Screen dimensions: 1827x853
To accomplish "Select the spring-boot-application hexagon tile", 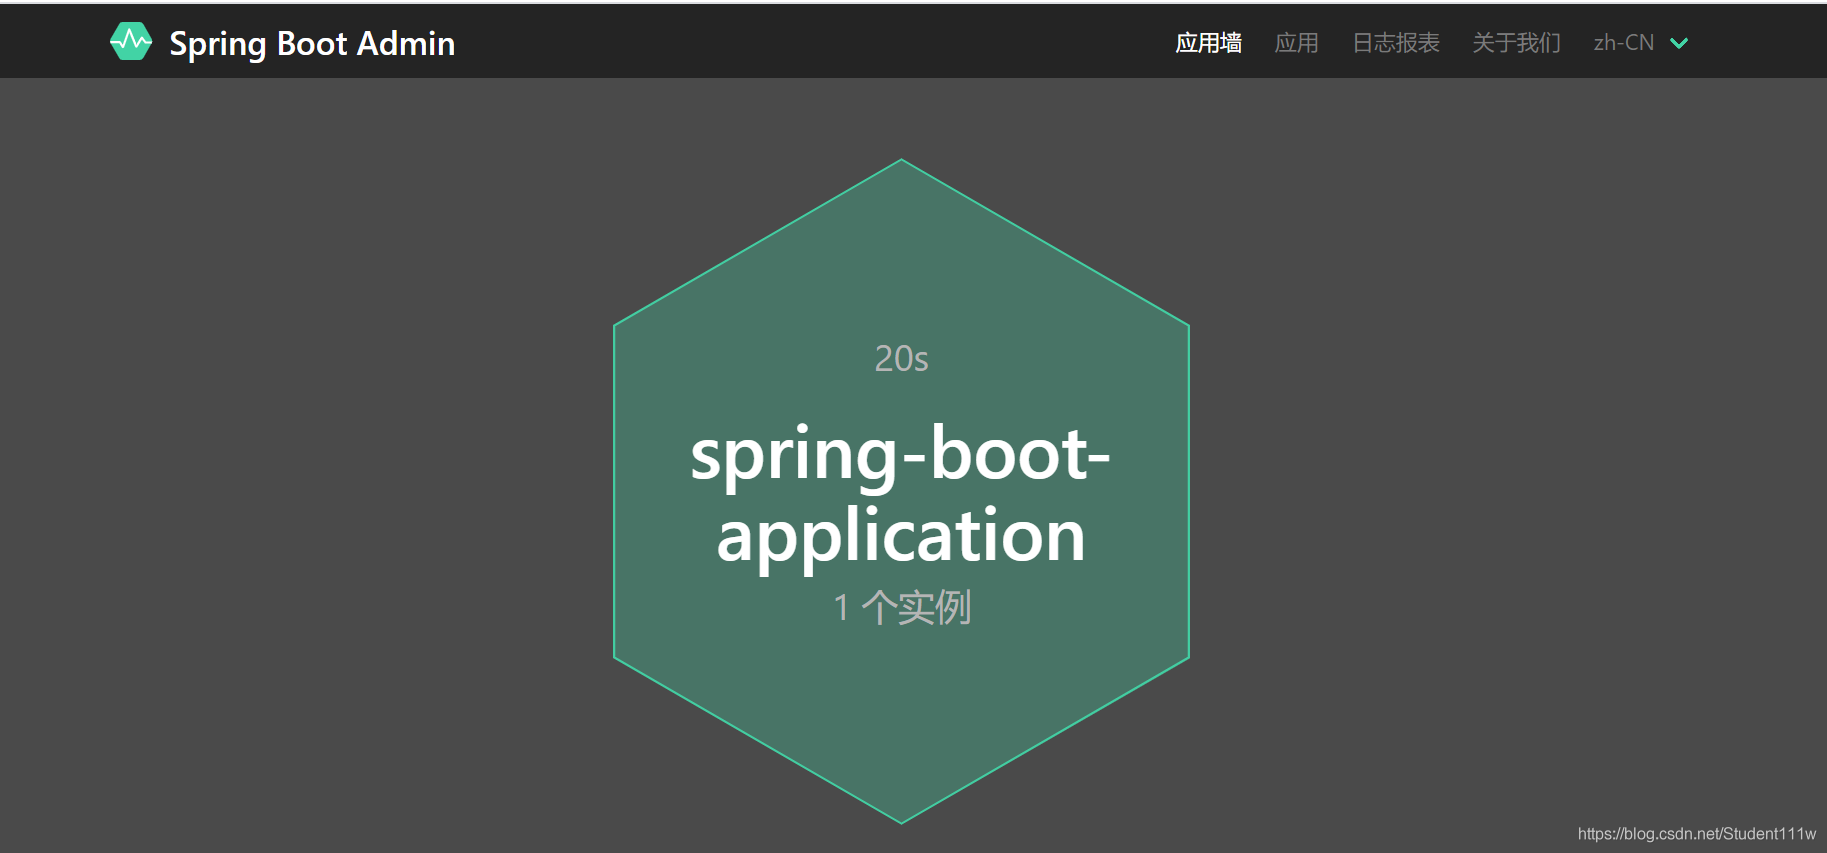I will click(x=901, y=491).
